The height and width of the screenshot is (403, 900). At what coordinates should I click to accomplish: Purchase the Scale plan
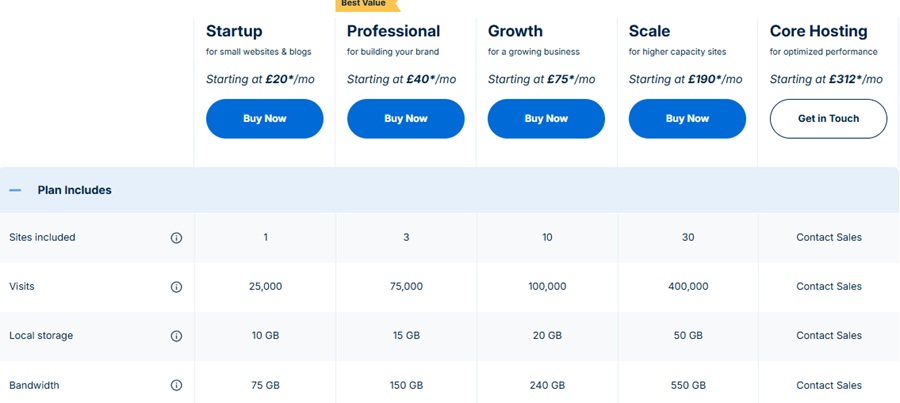click(687, 119)
